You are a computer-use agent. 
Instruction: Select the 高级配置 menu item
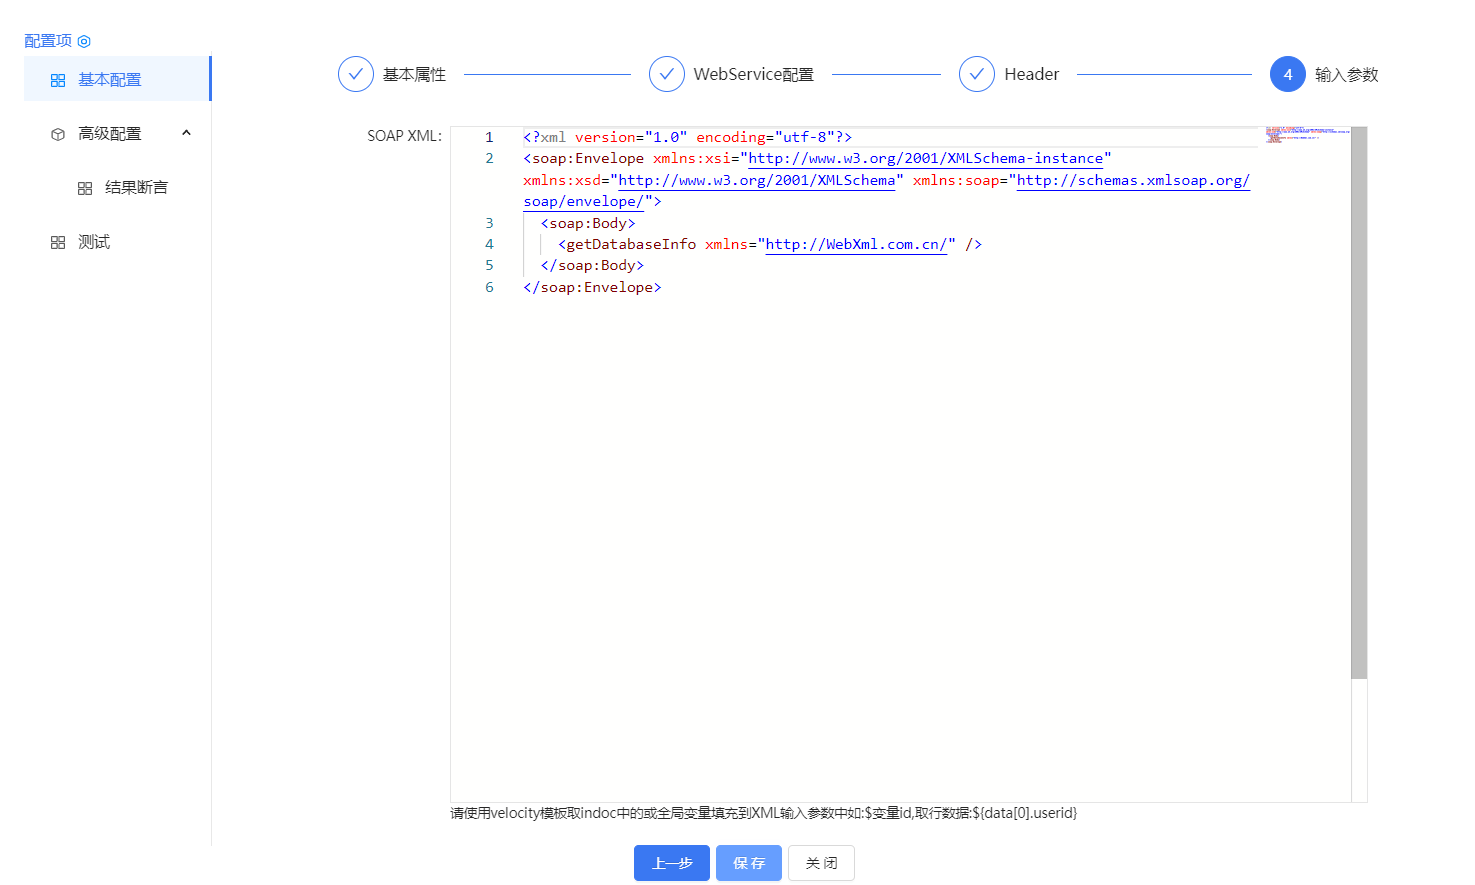(x=117, y=133)
